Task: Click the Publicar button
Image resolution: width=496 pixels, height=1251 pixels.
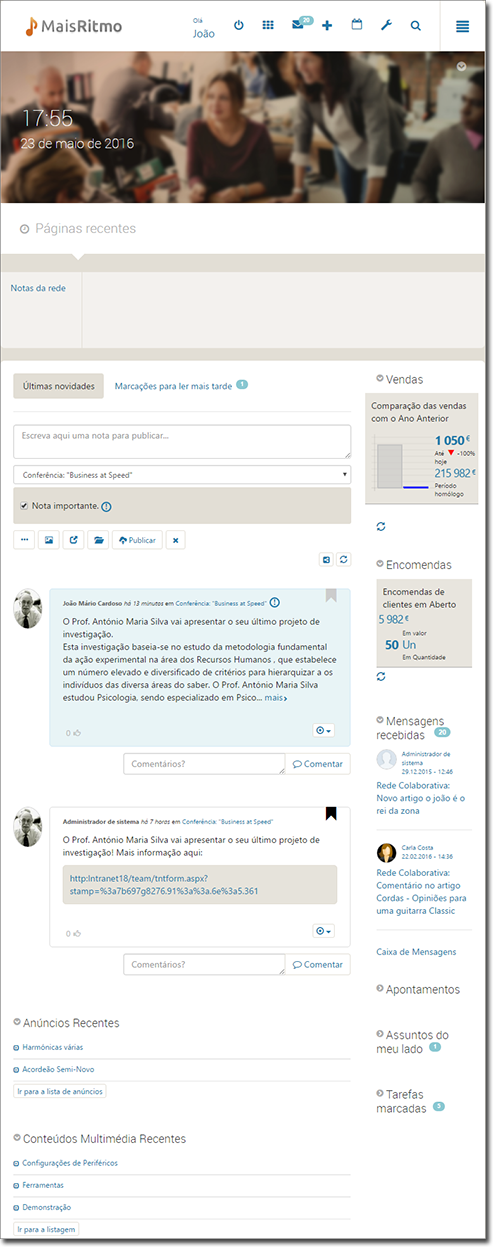Action: 137,540
